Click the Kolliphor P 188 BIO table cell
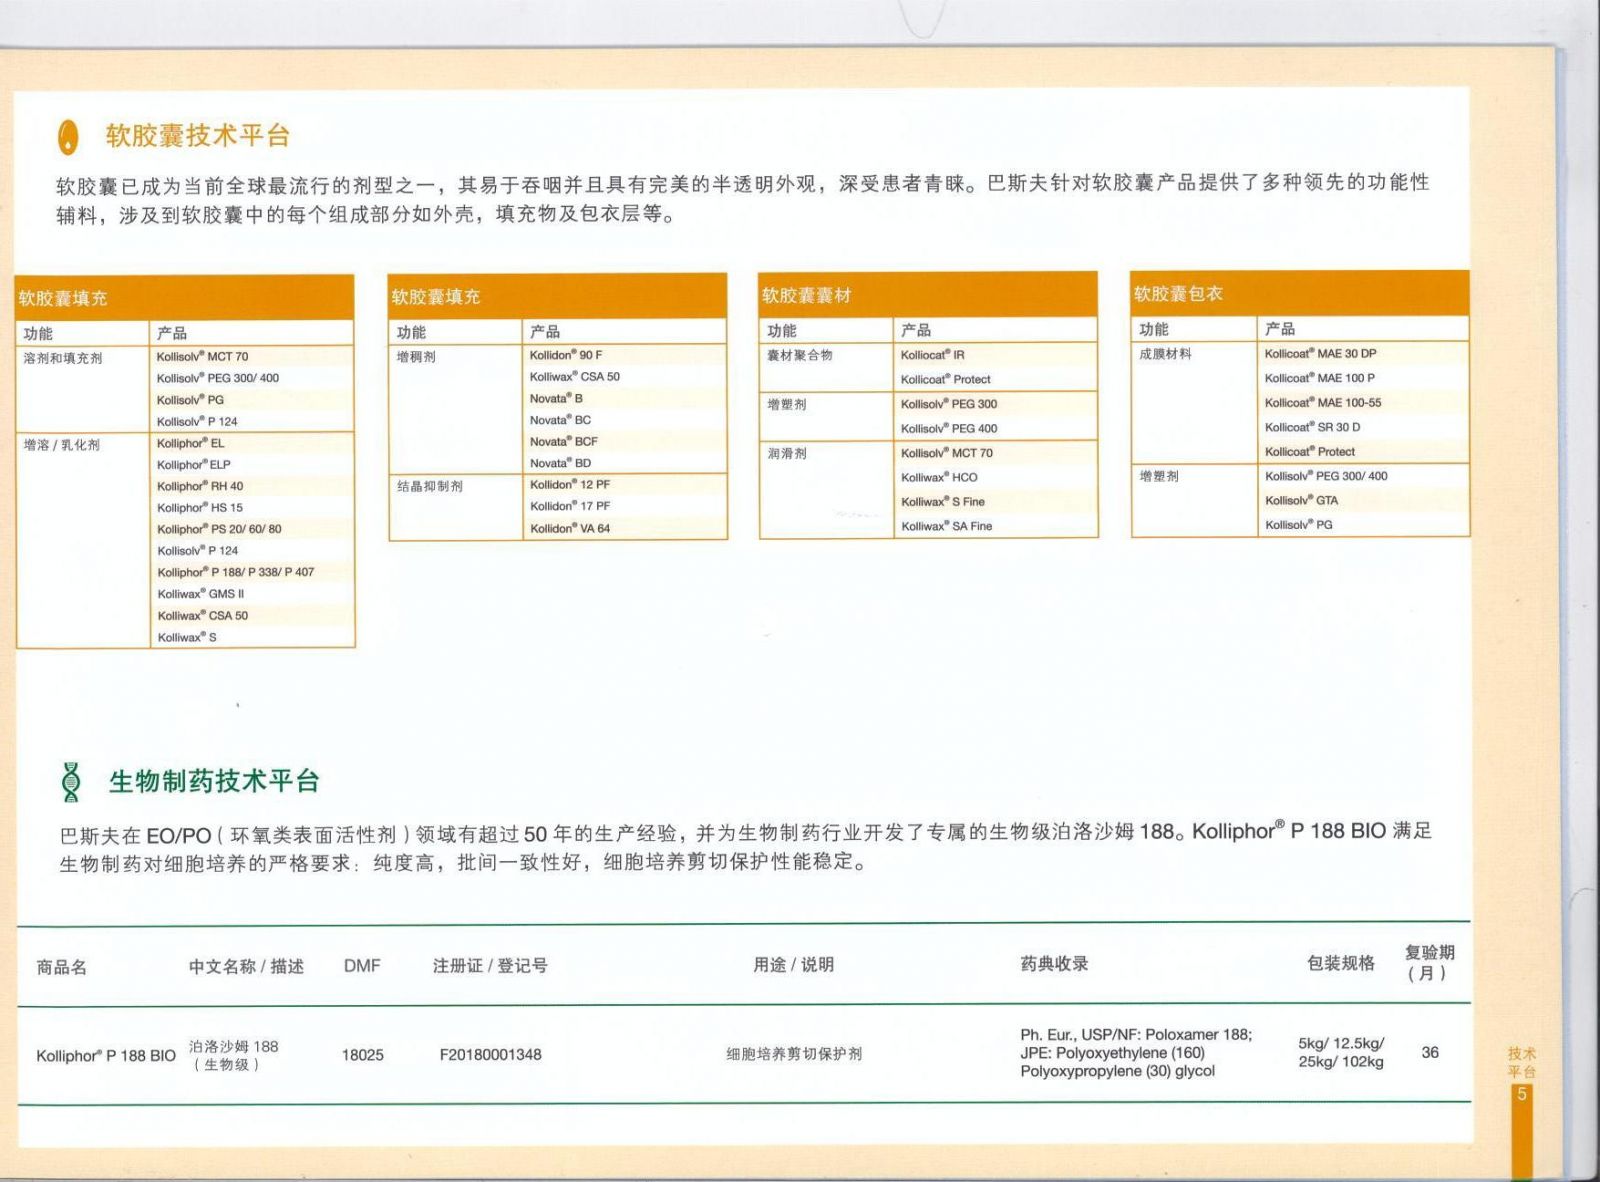The width and height of the screenshot is (1600, 1182). [x=106, y=1056]
